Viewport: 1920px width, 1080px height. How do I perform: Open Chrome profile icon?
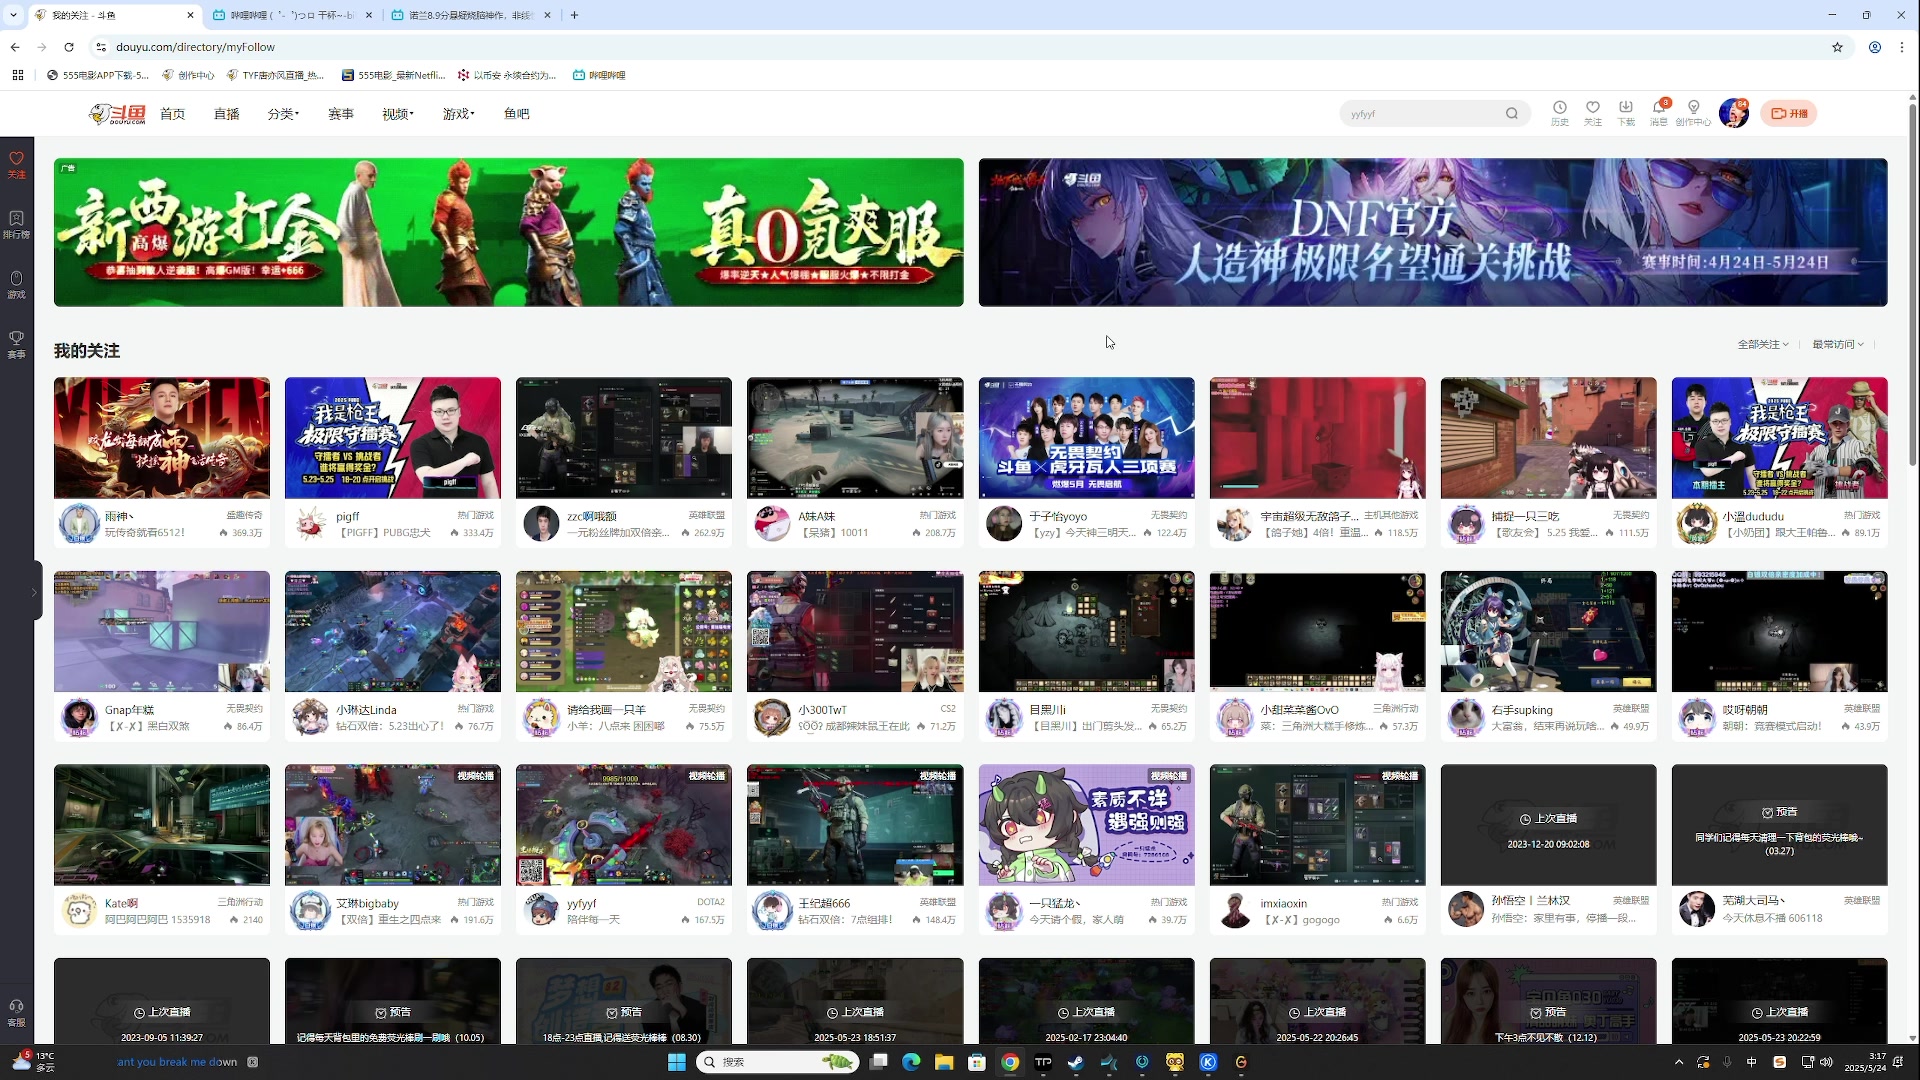1875,47
